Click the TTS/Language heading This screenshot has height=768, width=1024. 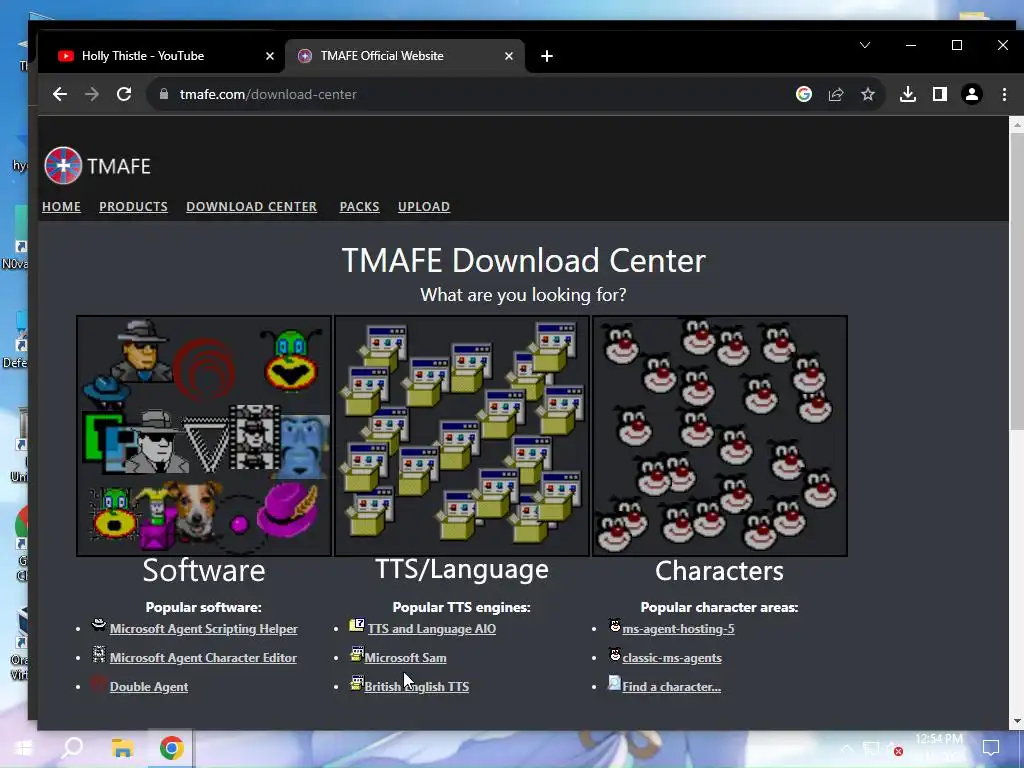pos(462,569)
